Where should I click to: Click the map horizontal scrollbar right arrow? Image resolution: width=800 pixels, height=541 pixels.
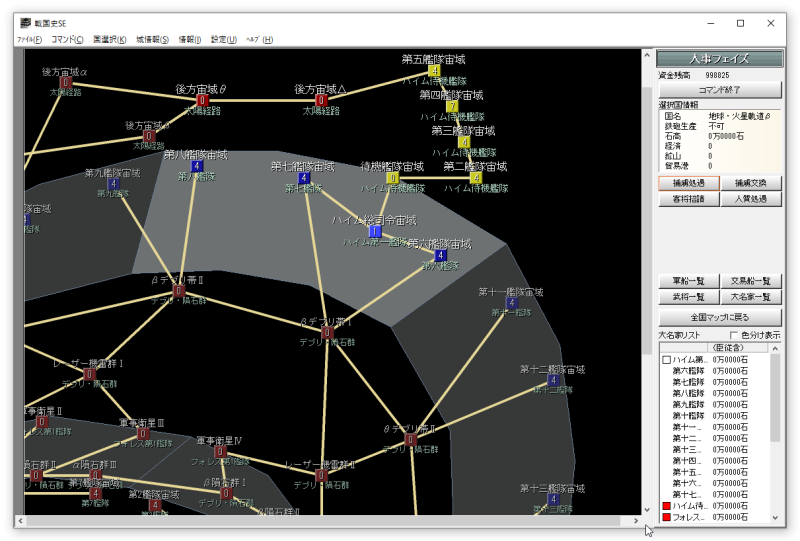click(636, 521)
